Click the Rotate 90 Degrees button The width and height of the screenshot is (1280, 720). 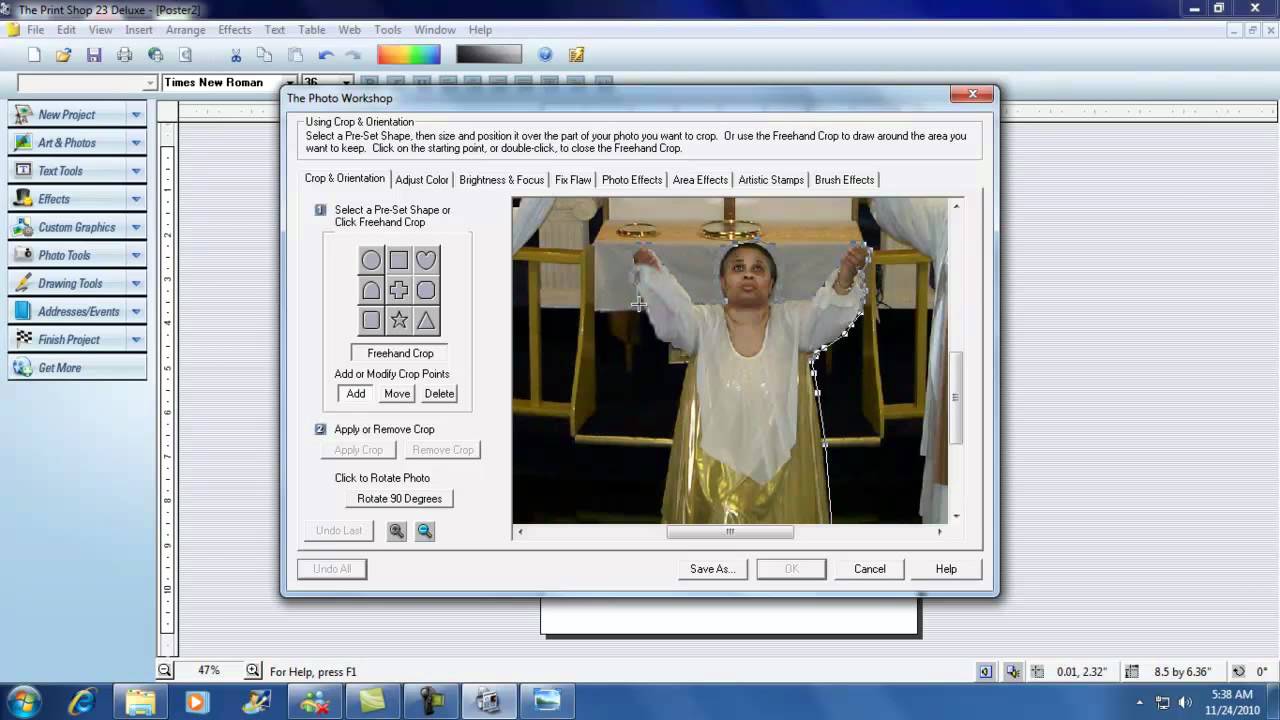pos(399,498)
